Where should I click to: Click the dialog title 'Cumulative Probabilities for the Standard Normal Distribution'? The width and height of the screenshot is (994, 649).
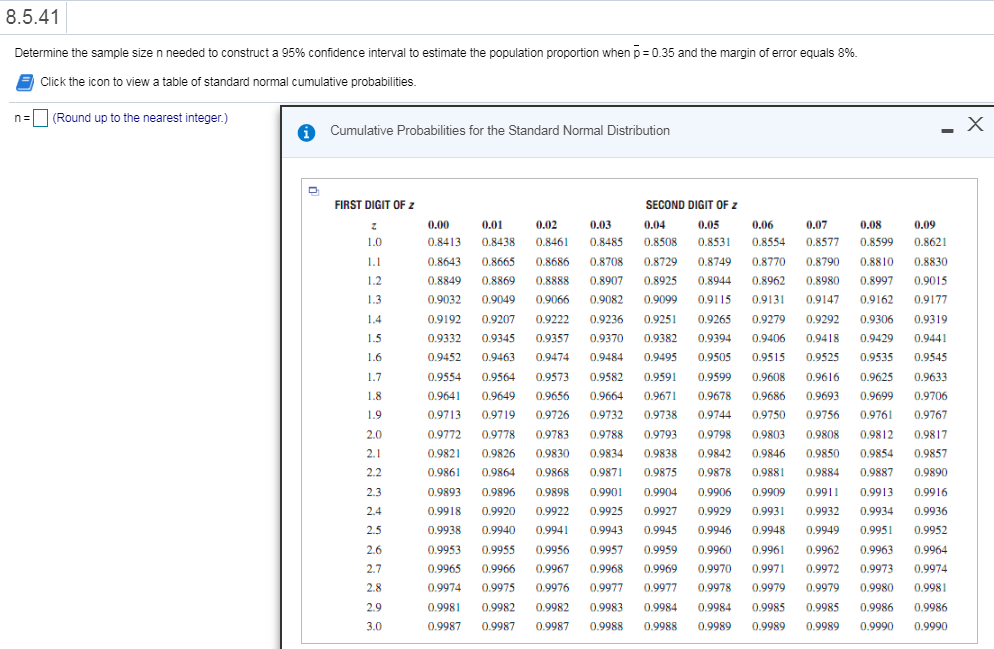(500, 131)
